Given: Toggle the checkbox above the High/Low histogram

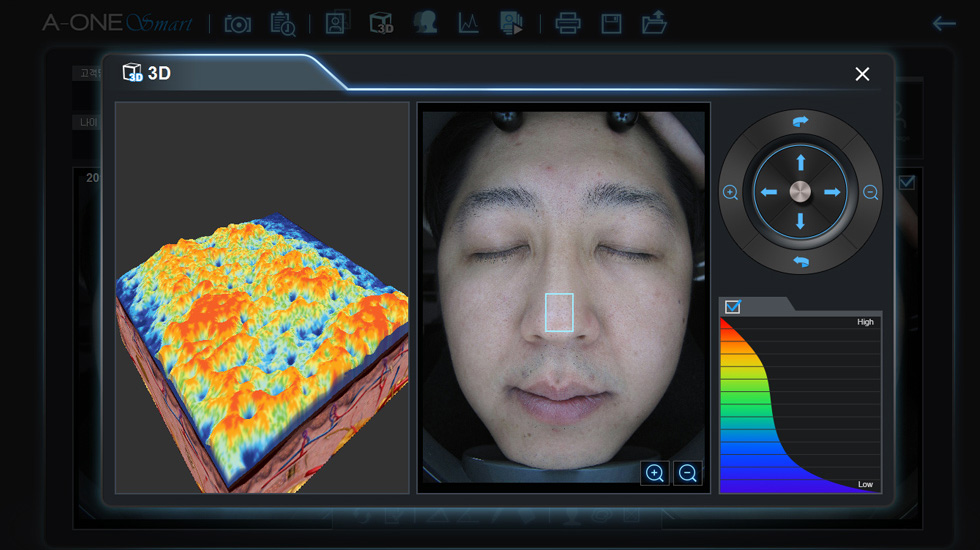Looking at the screenshot, I should pyautogui.click(x=733, y=307).
